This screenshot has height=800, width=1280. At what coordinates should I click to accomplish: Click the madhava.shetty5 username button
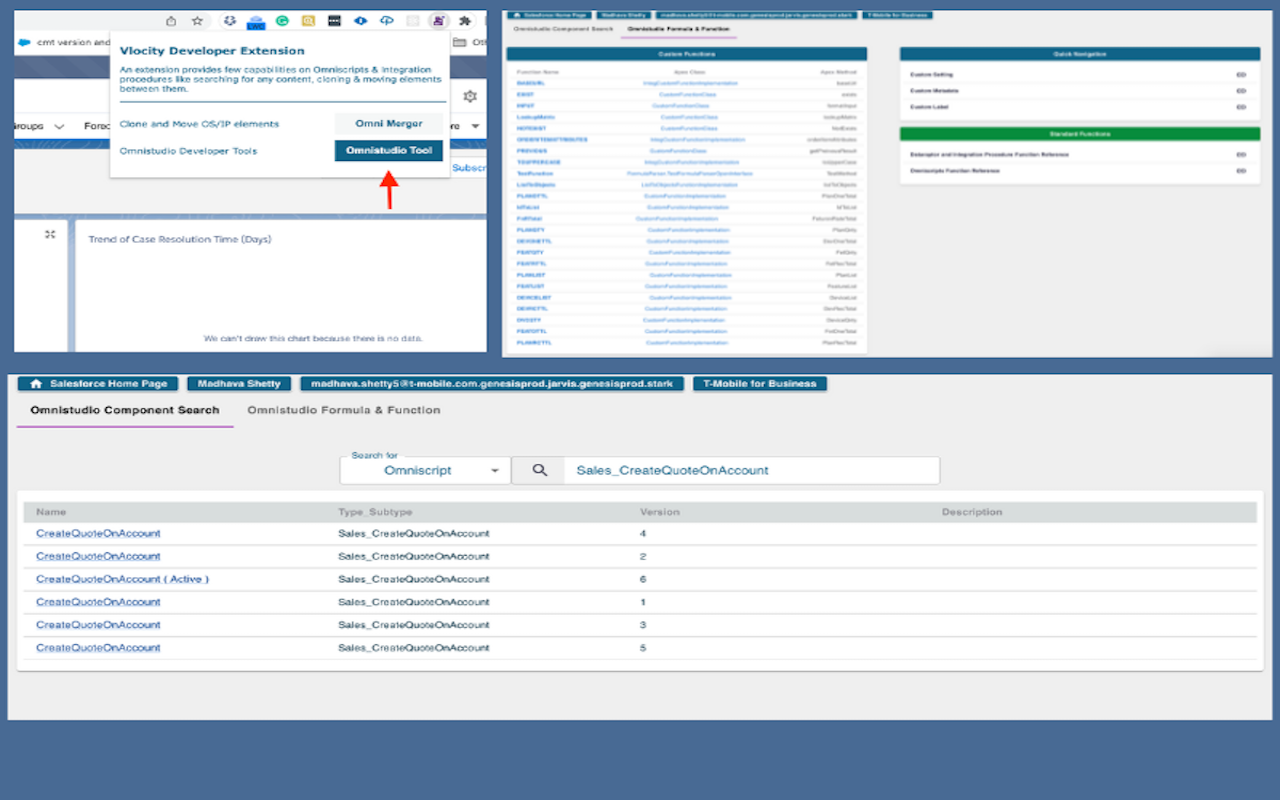pyautogui.click(x=492, y=384)
